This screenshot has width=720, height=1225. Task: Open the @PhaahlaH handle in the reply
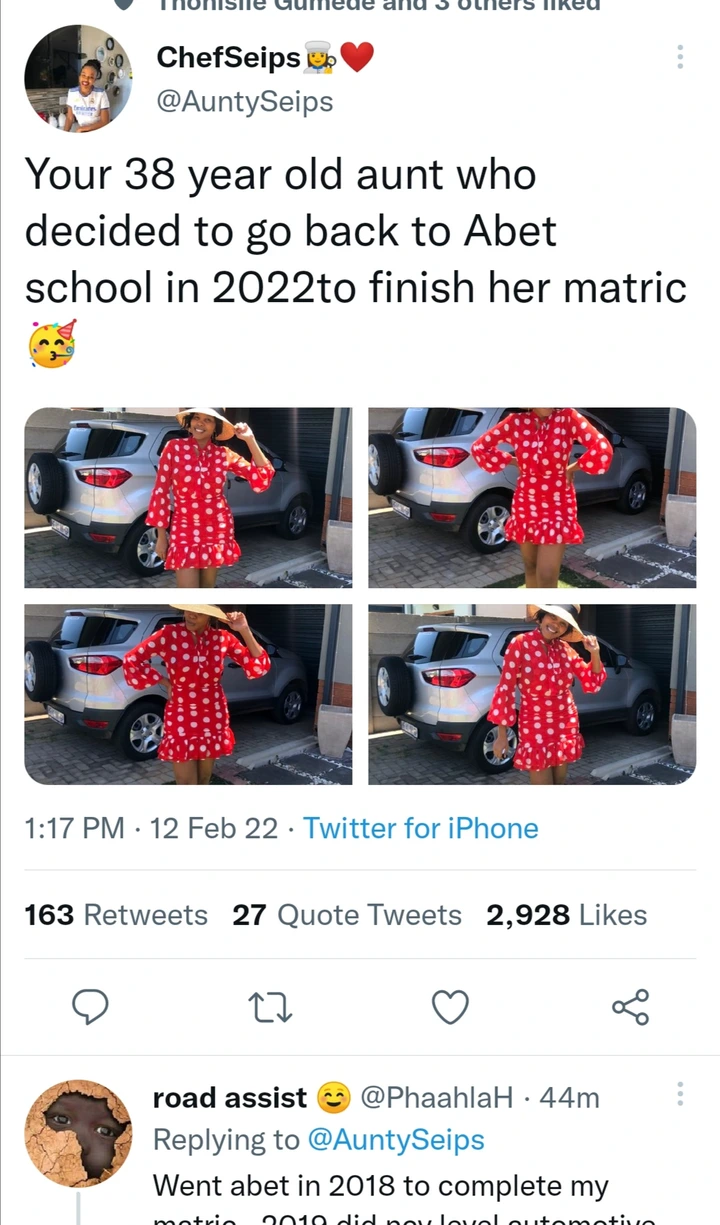[x=436, y=1097]
